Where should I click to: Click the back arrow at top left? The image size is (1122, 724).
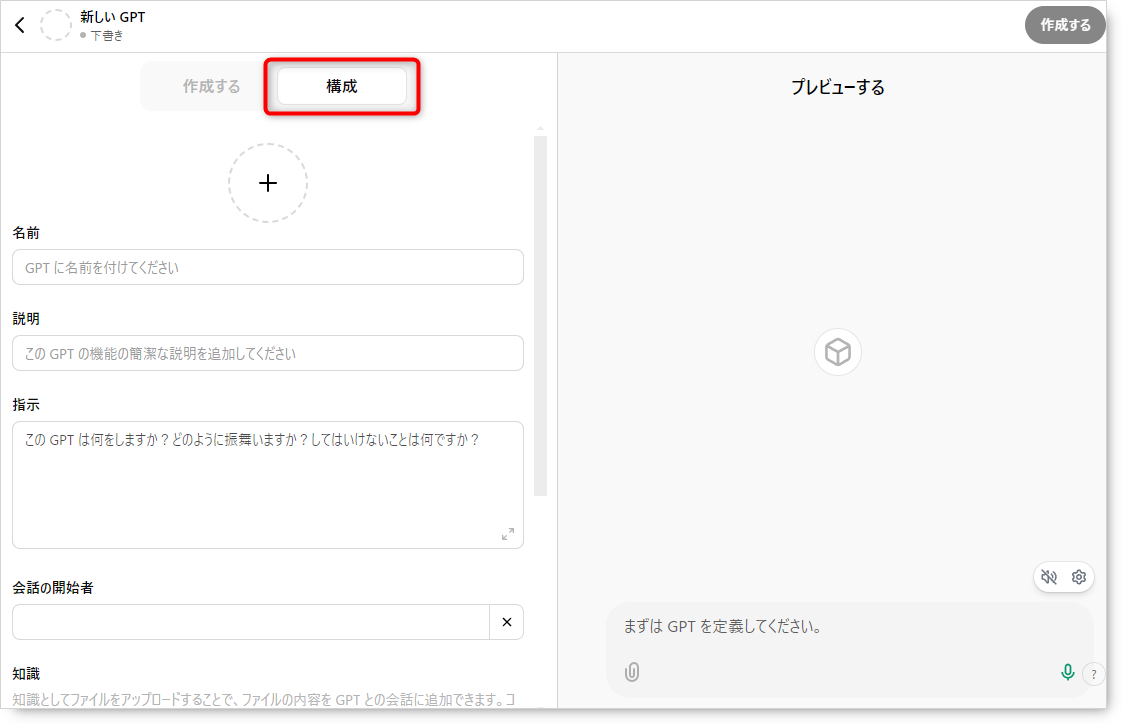(19, 26)
